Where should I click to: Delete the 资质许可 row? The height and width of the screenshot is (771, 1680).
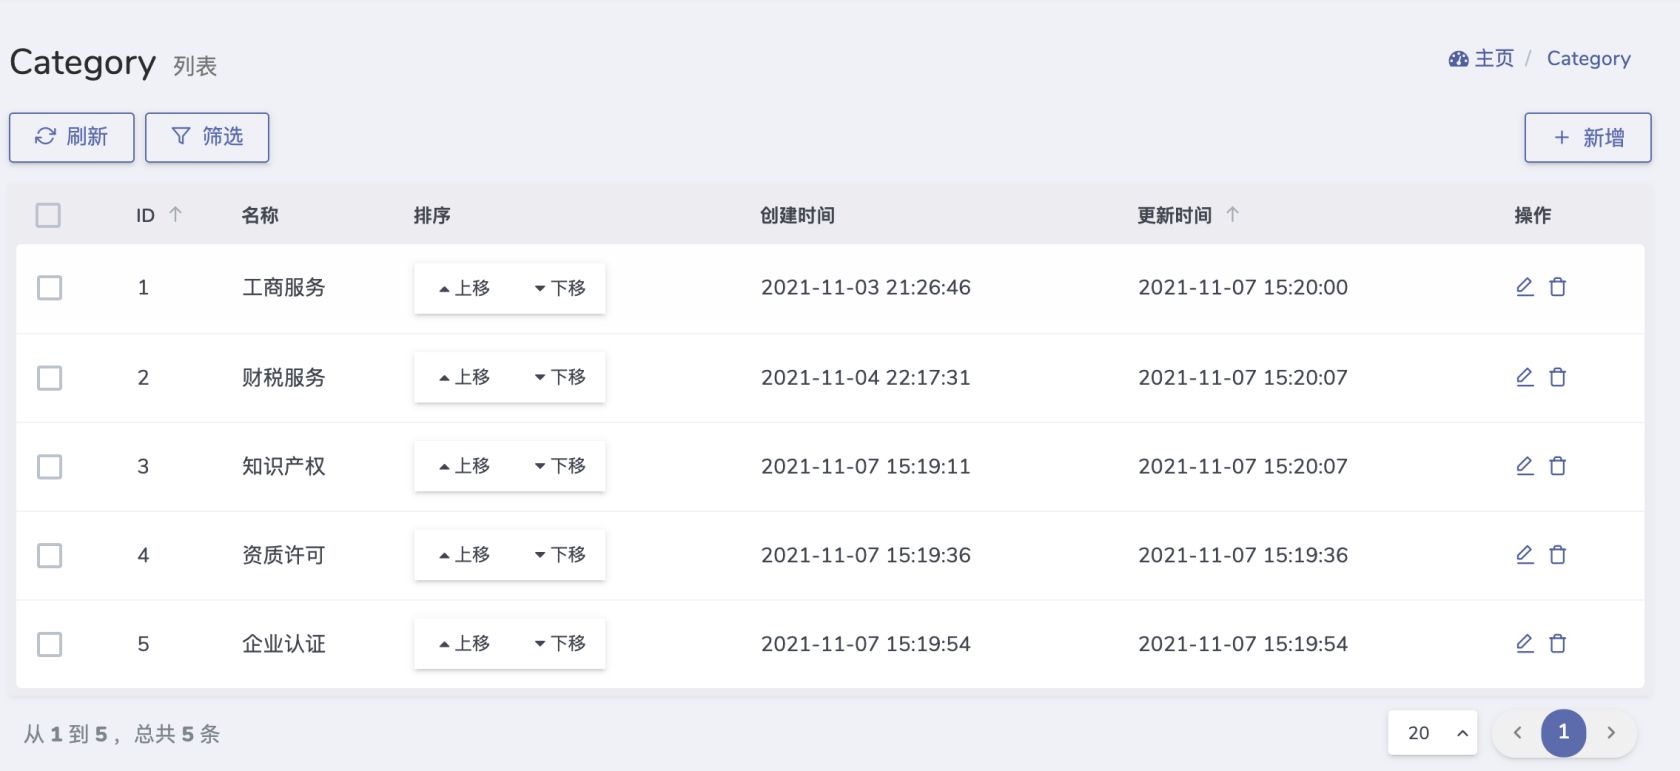(1558, 555)
